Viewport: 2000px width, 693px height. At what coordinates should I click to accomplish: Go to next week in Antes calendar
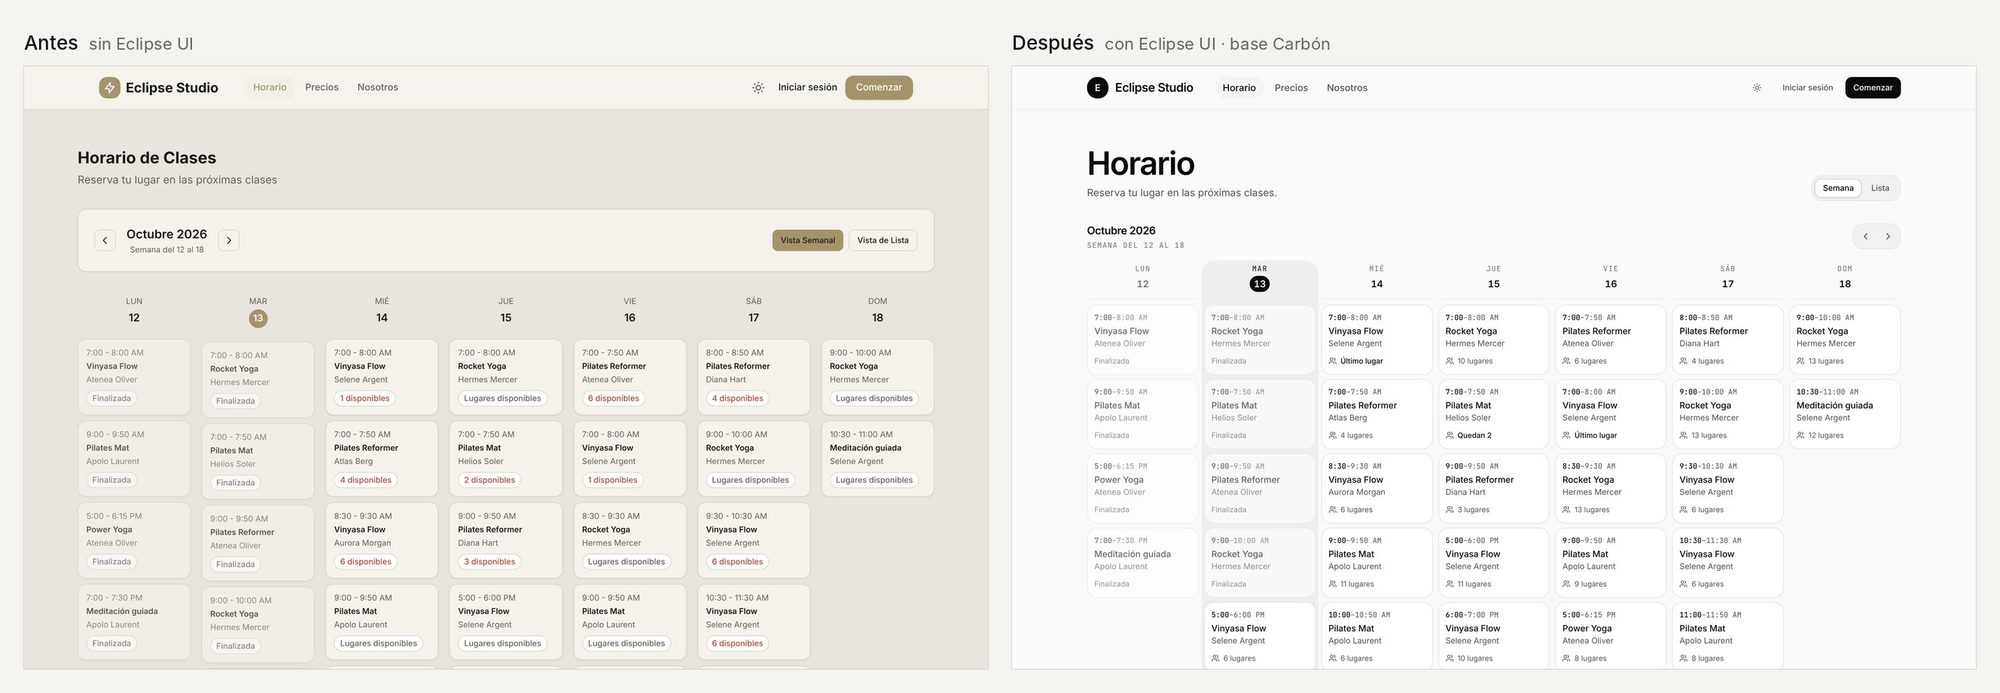tap(229, 240)
